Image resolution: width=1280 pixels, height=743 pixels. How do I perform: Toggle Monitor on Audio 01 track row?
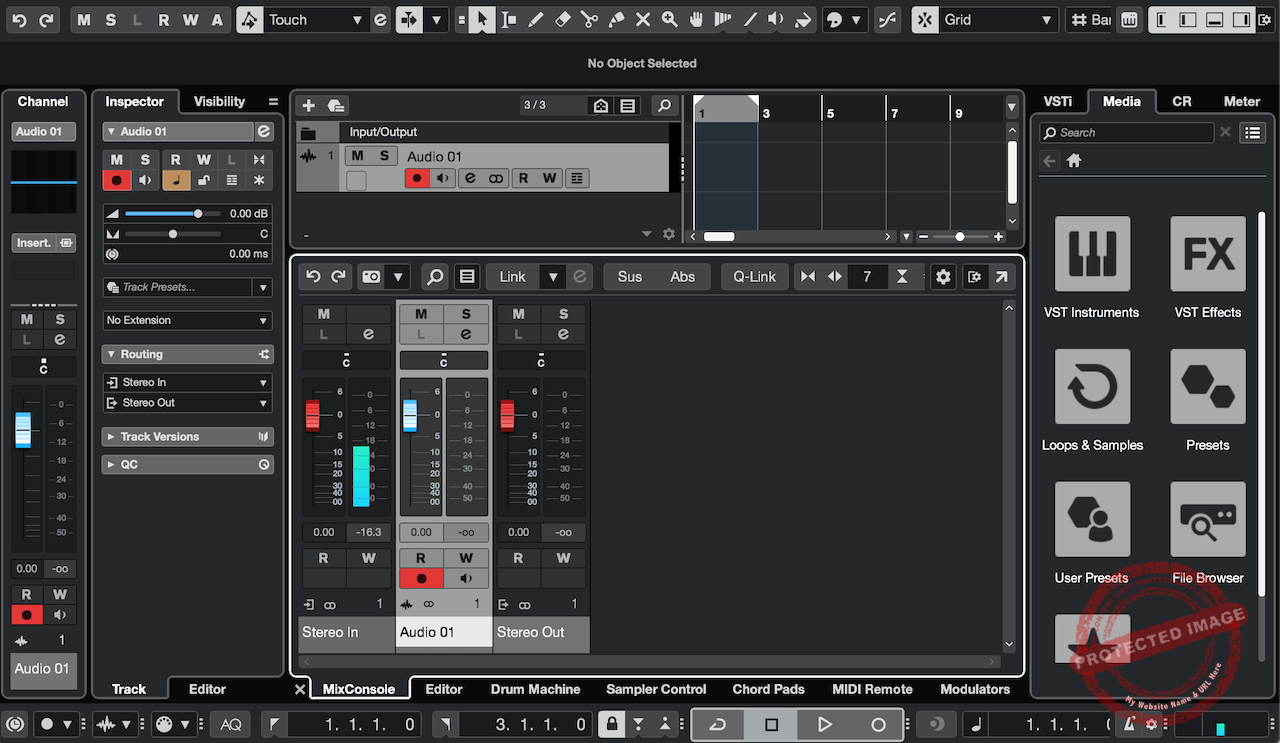pos(443,178)
